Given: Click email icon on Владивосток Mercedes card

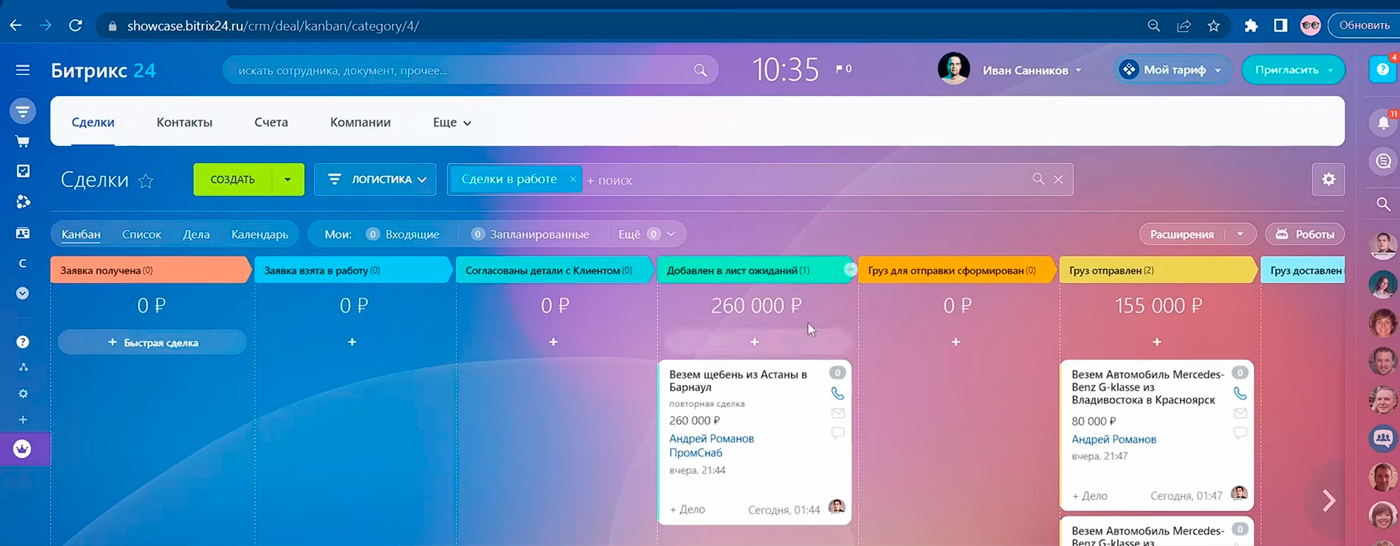Looking at the screenshot, I should [1239, 413].
